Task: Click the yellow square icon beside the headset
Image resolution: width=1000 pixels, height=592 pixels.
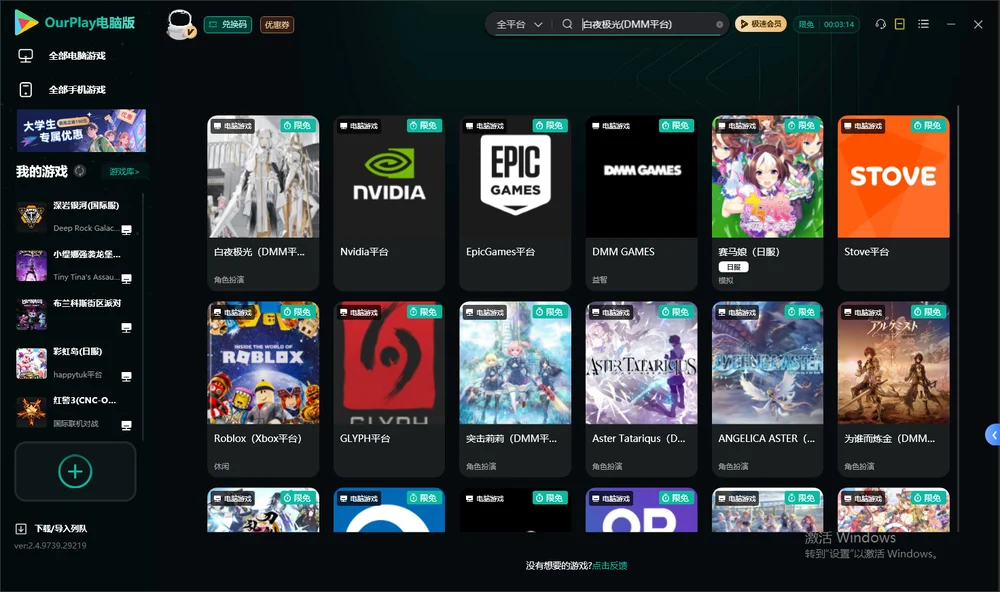Action: [x=900, y=24]
